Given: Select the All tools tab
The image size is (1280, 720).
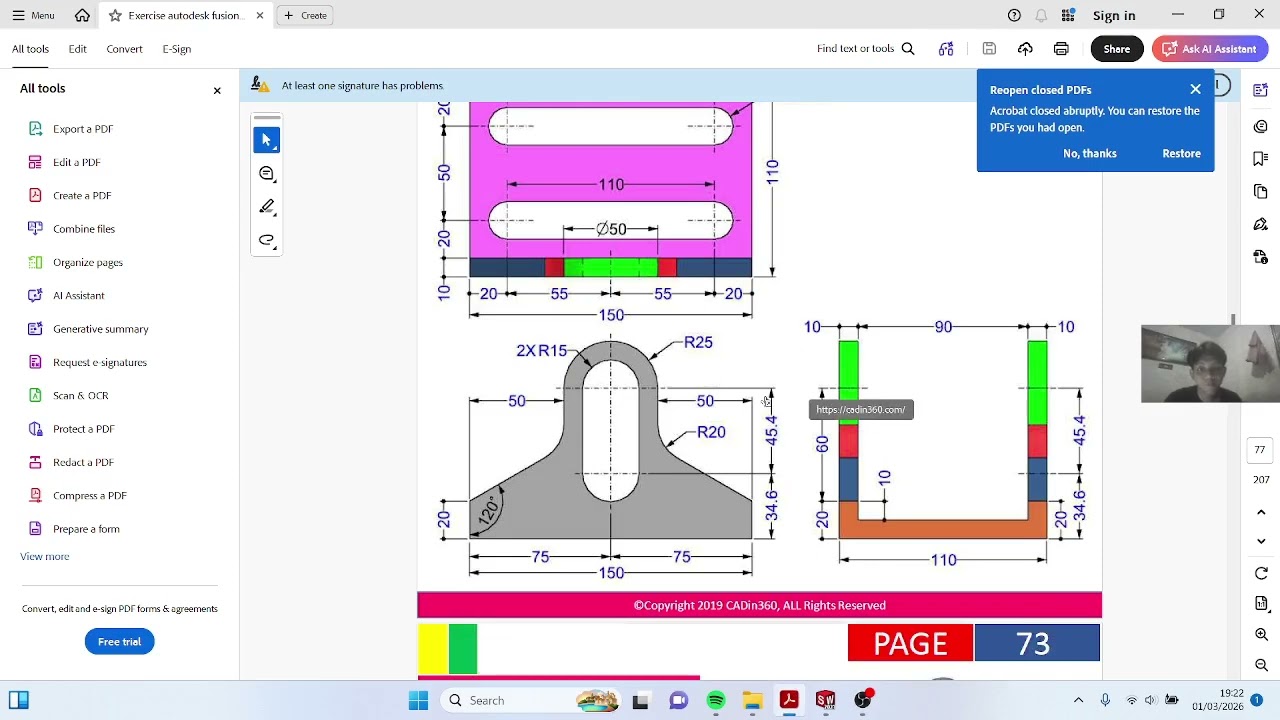Looking at the screenshot, I should tap(30, 48).
